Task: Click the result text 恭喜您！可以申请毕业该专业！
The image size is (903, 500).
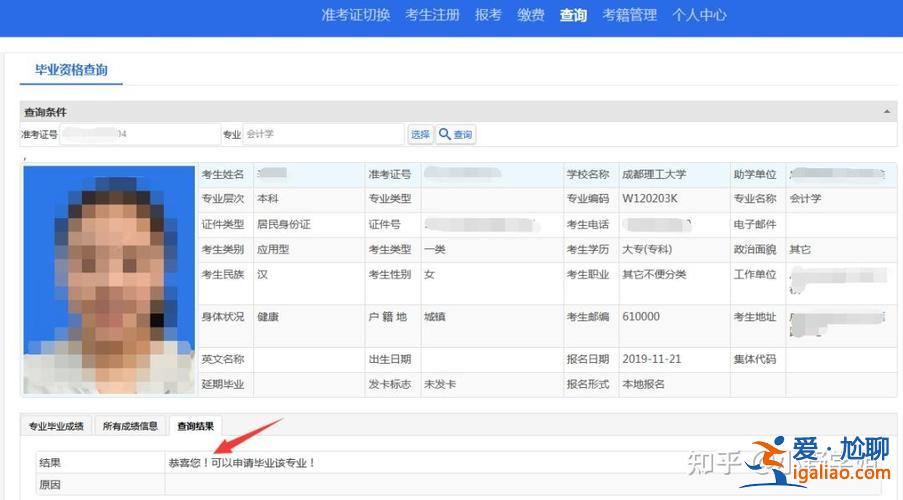Action: tap(242, 463)
